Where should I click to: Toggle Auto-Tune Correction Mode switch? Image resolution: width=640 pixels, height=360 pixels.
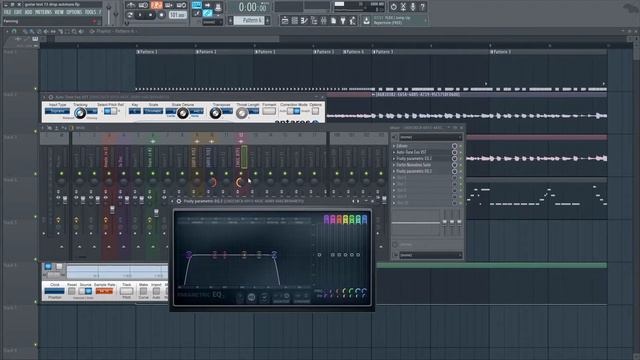coord(293,111)
